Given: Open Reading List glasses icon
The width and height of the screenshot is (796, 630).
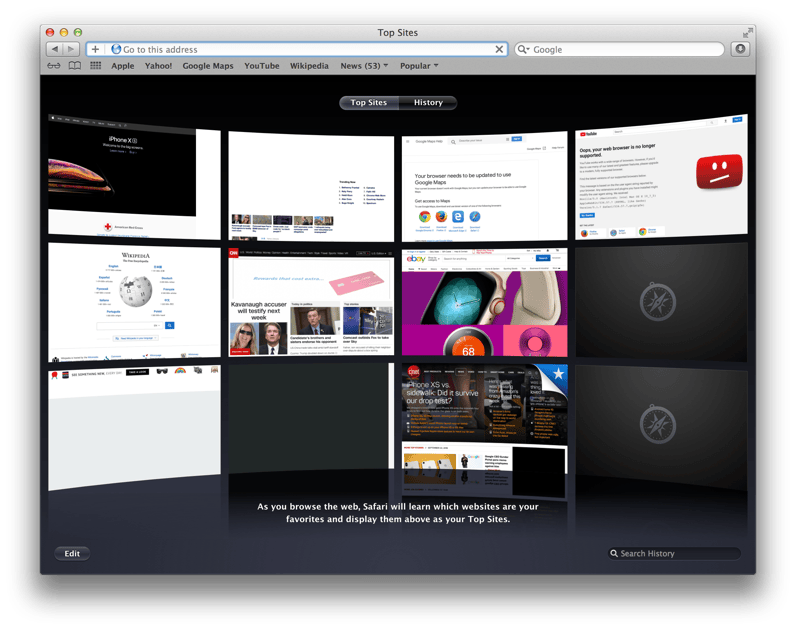Looking at the screenshot, I should [54, 65].
